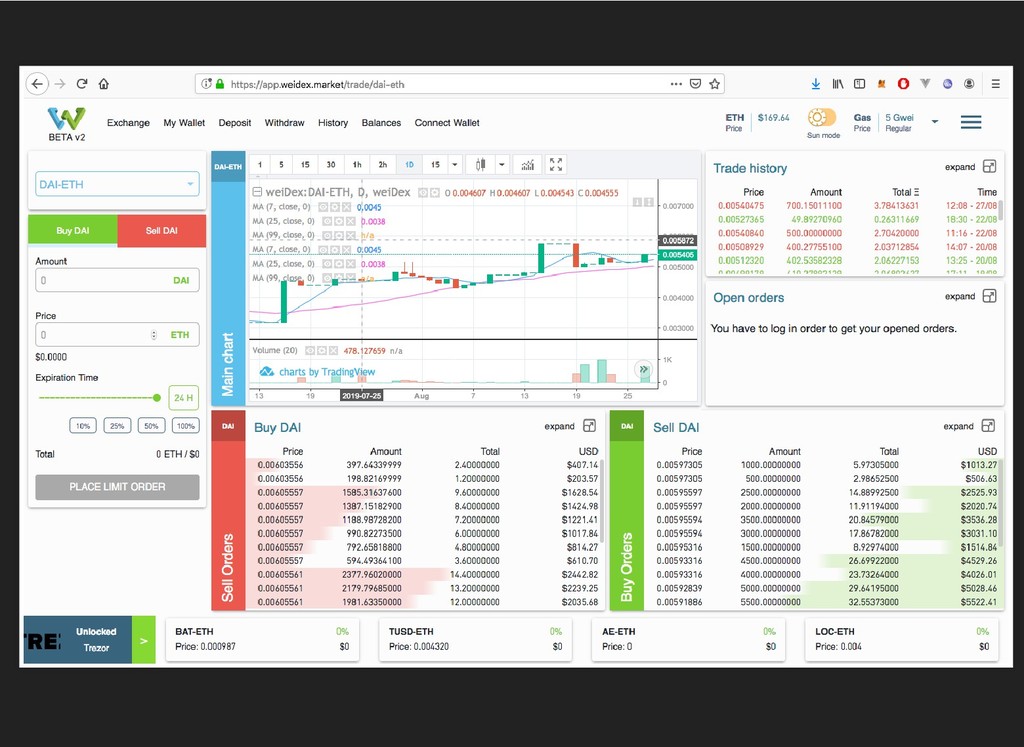The width and height of the screenshot is (1024, 747).
Task: Expand the chart interval dropdown arrow
Action: pyautogui.click(x=455, y=165)
